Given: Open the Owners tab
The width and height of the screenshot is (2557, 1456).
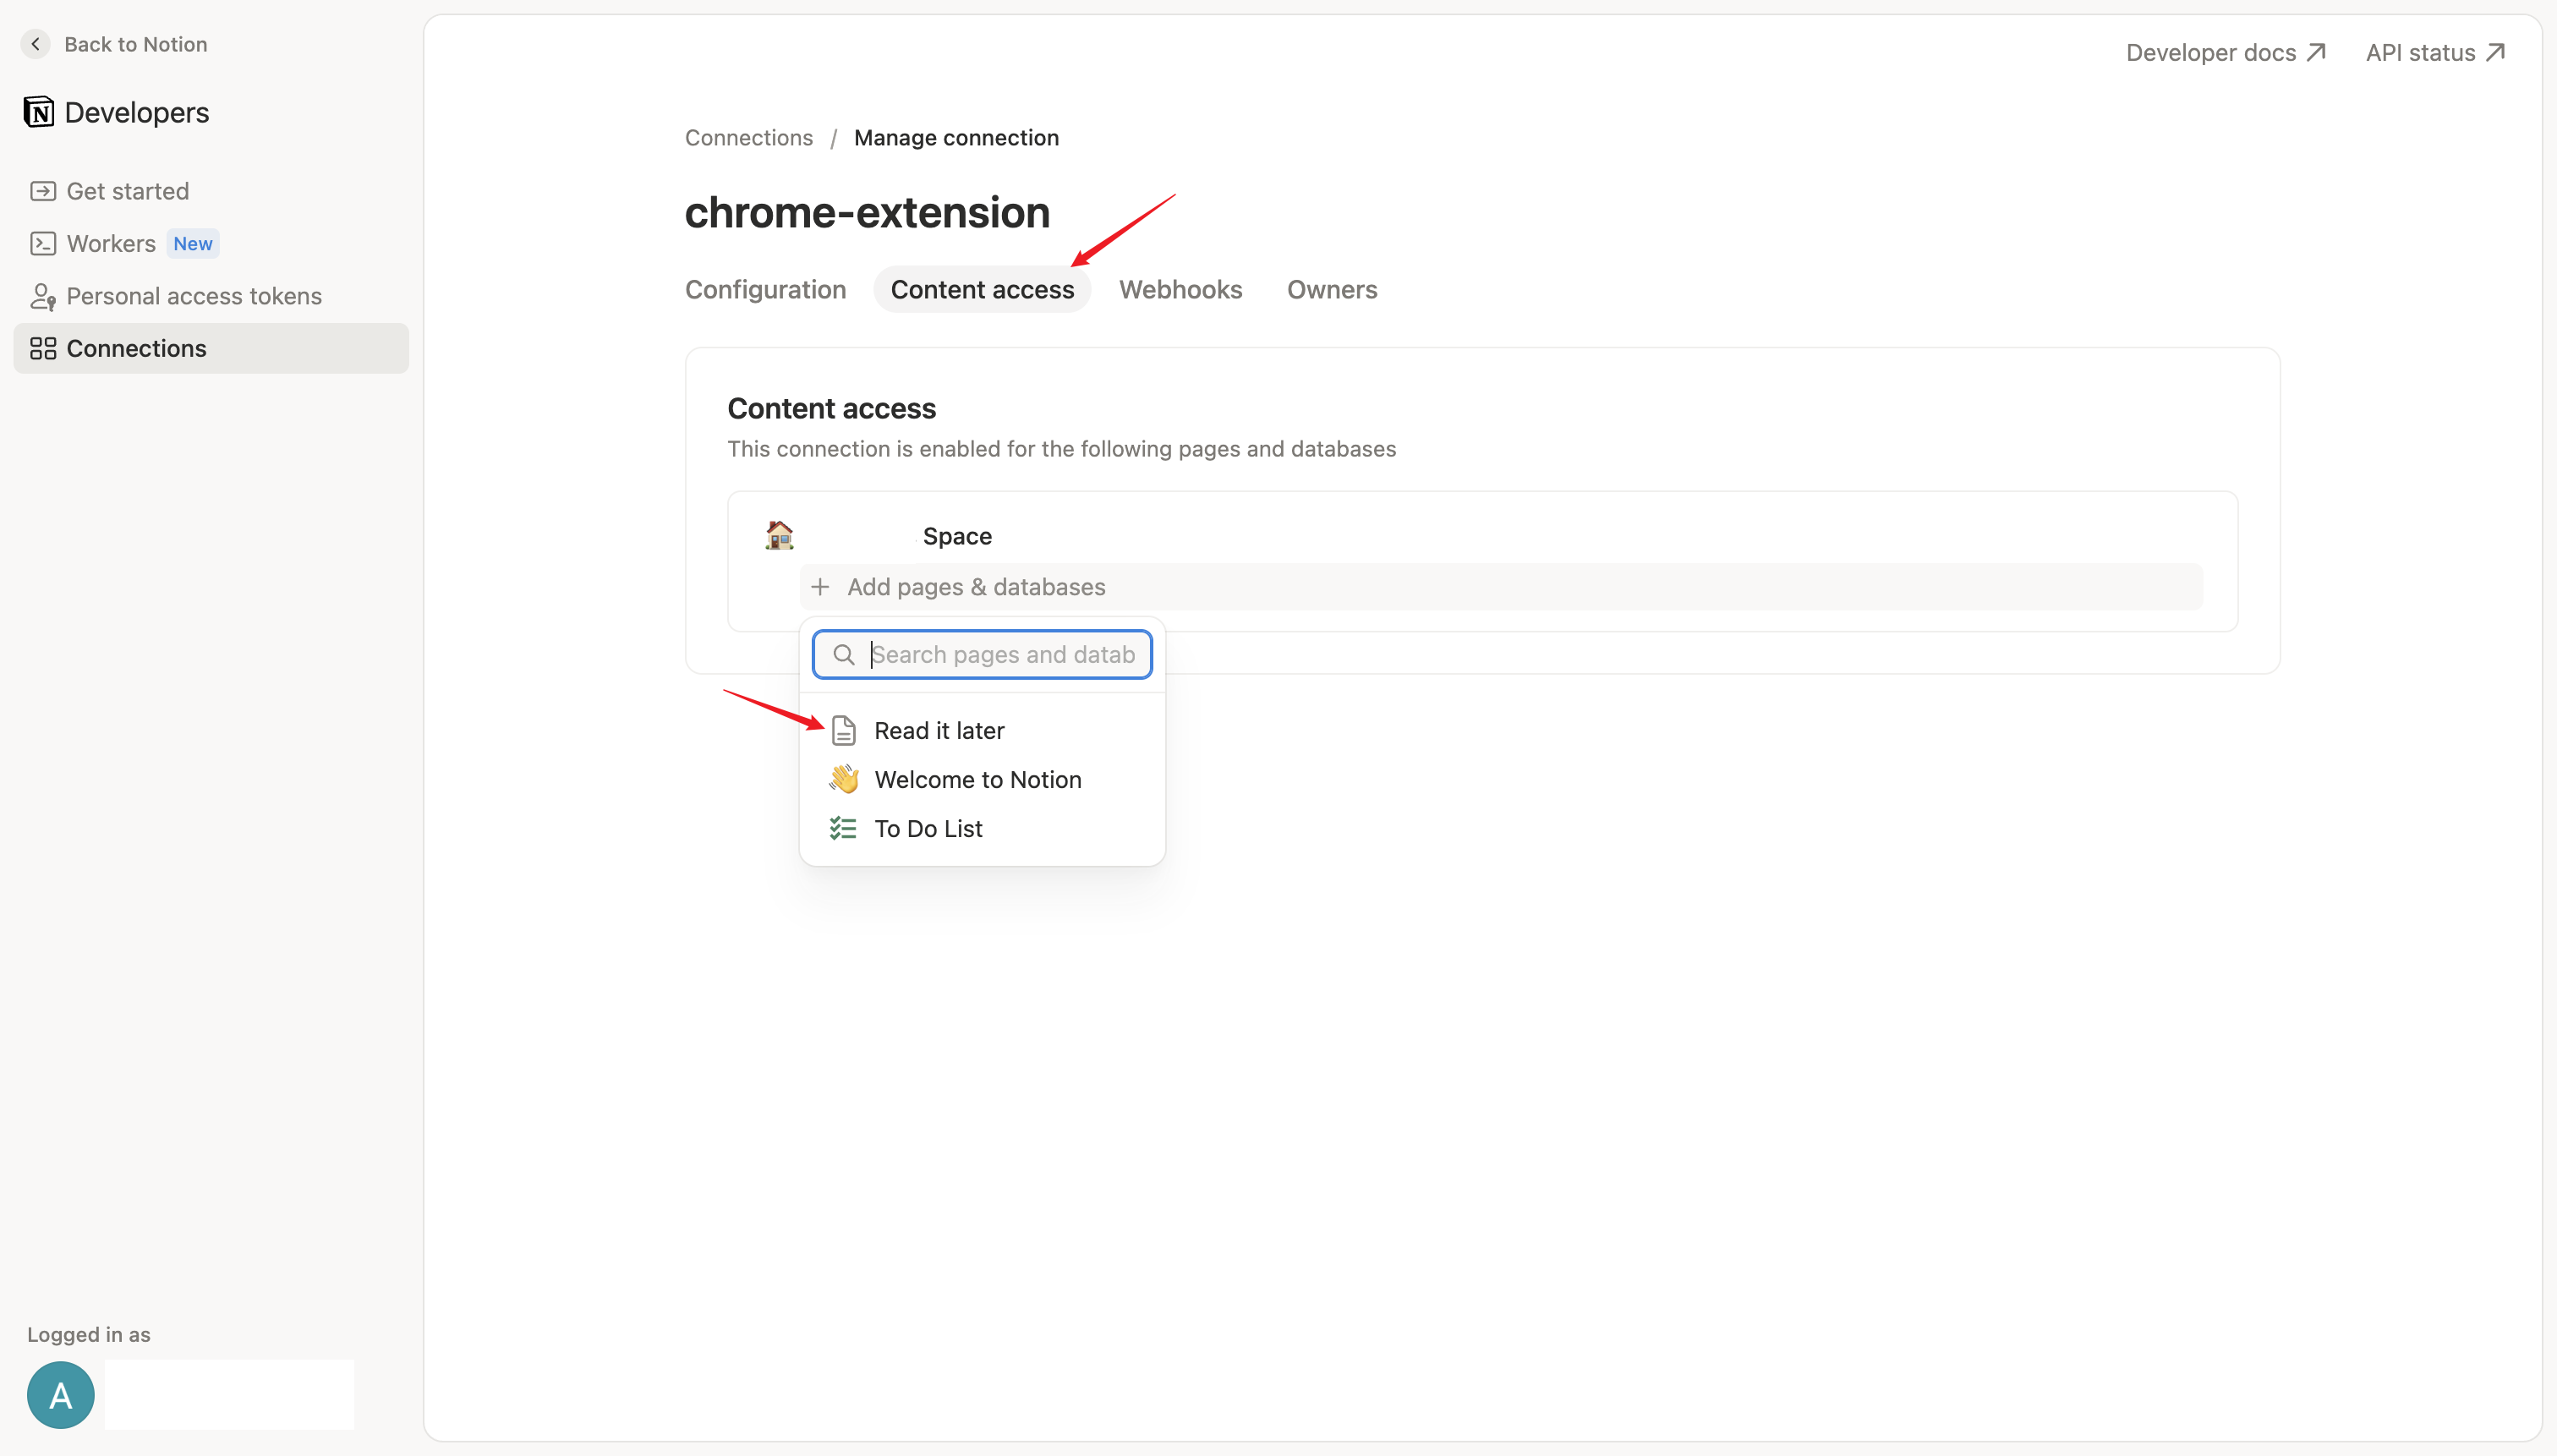Looking at the screenshot, I should click(1332, 289).
